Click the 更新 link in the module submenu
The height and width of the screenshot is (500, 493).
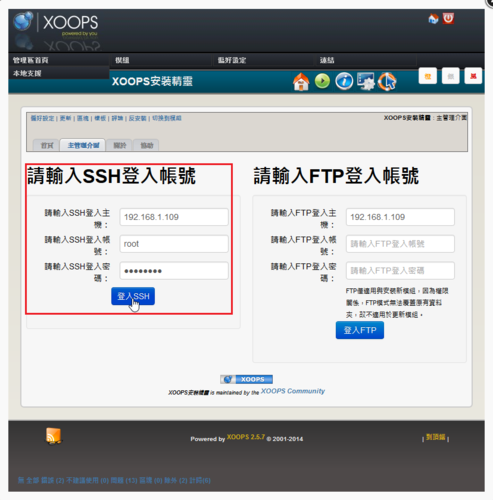click(x=65, y=118)
